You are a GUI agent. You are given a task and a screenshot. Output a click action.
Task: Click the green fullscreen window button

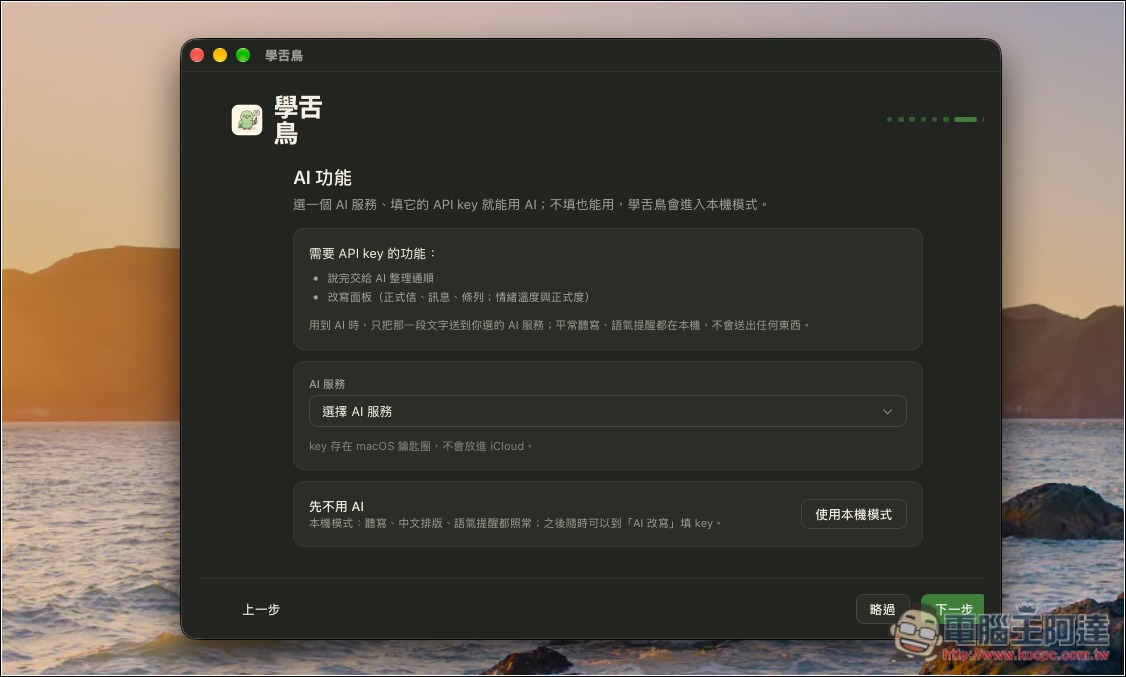tap(243, 55)
